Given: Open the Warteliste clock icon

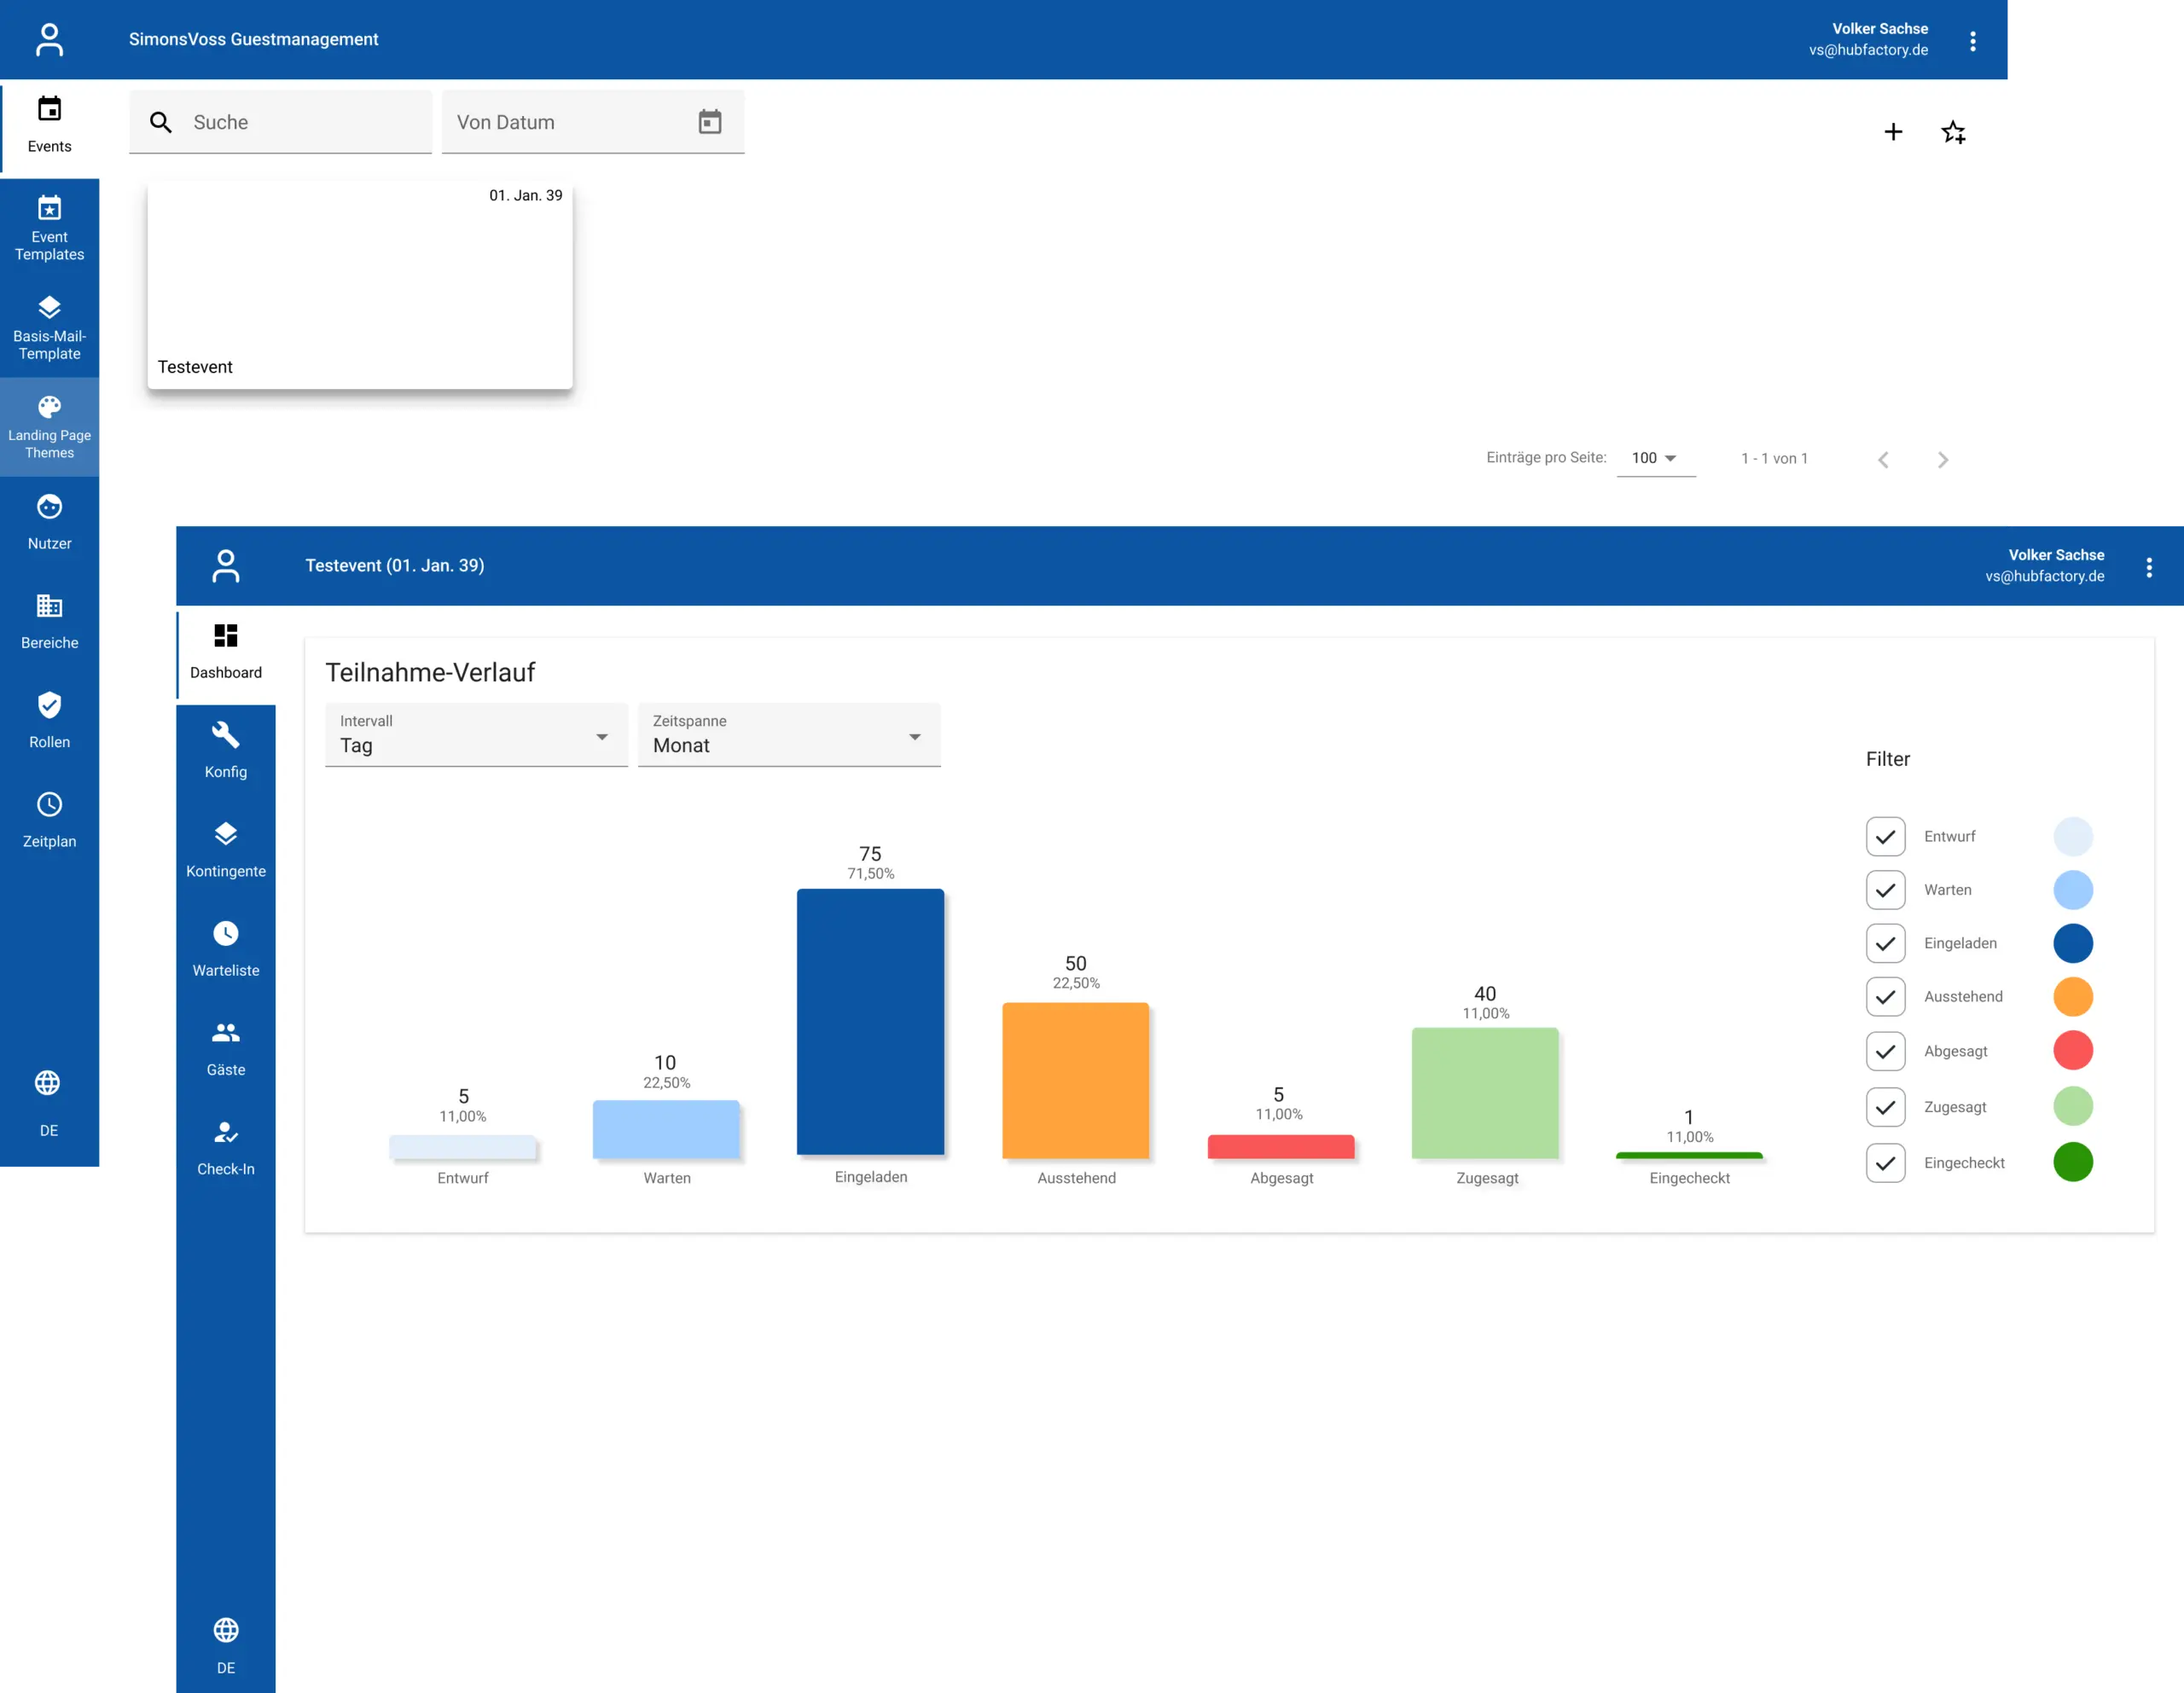Looking at the screenshot, I should point(226,933).
